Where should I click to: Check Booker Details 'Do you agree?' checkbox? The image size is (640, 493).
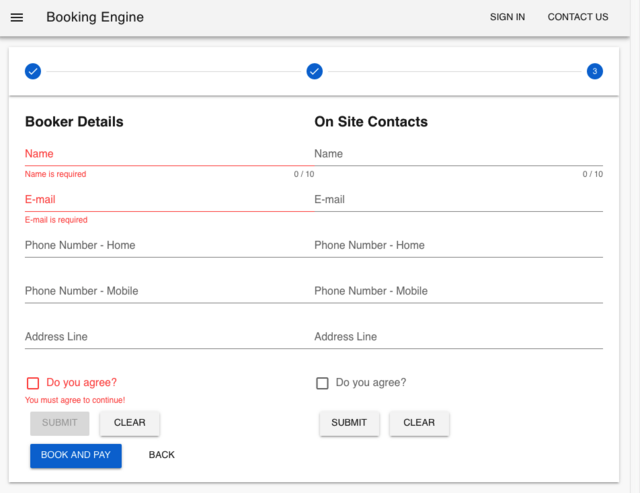point(33,383)
